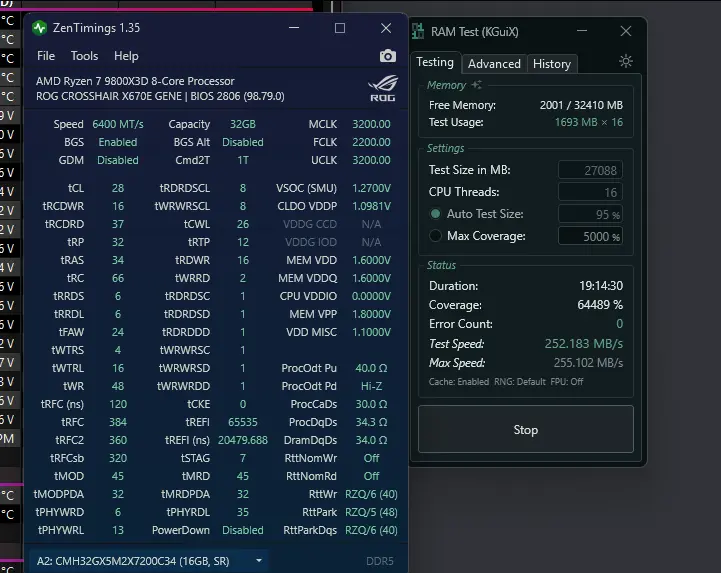Click the AMD Ryzen 7 9800X3D processor name
721x573 pixels.
135,81
